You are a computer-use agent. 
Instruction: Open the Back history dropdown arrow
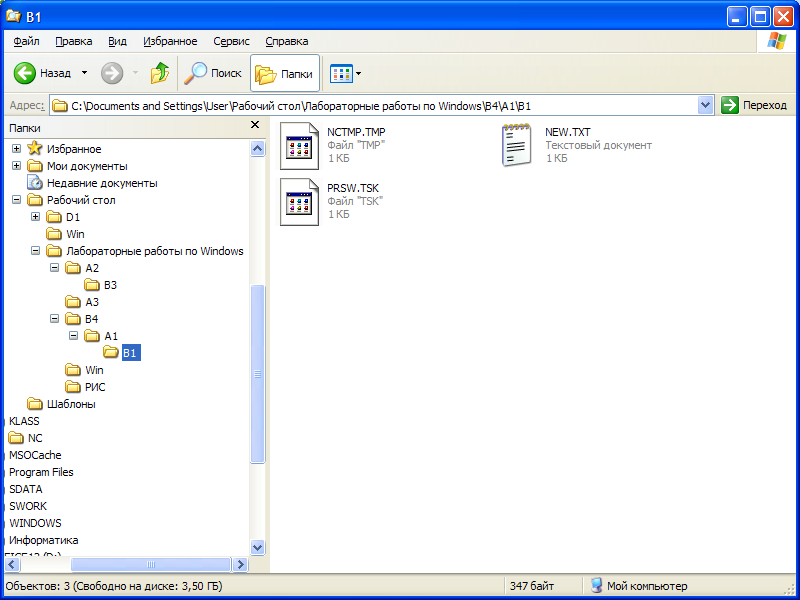[85, 73]
